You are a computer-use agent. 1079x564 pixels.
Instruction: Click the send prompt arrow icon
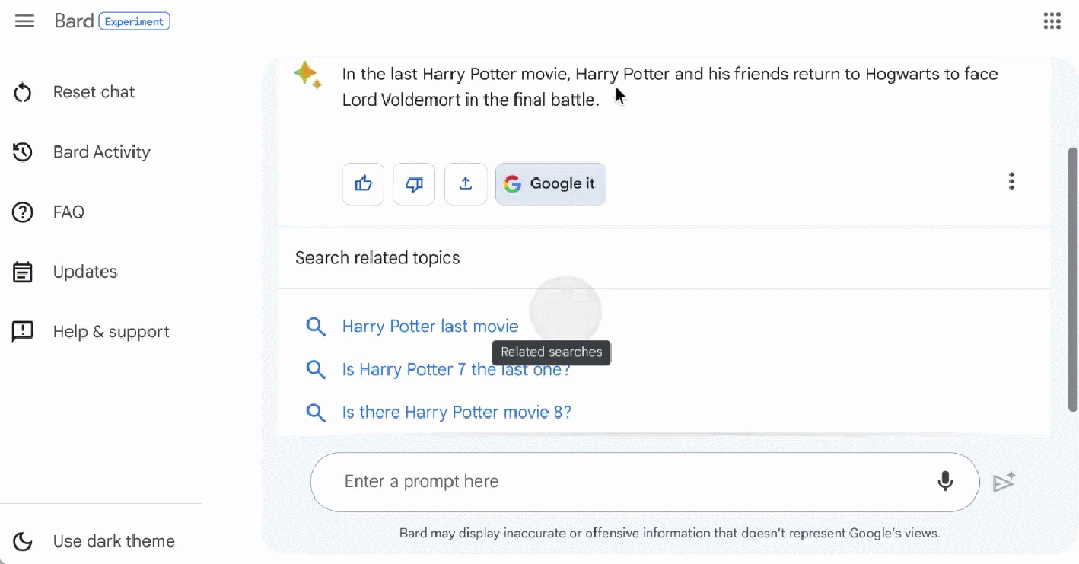click(1004, 482)
